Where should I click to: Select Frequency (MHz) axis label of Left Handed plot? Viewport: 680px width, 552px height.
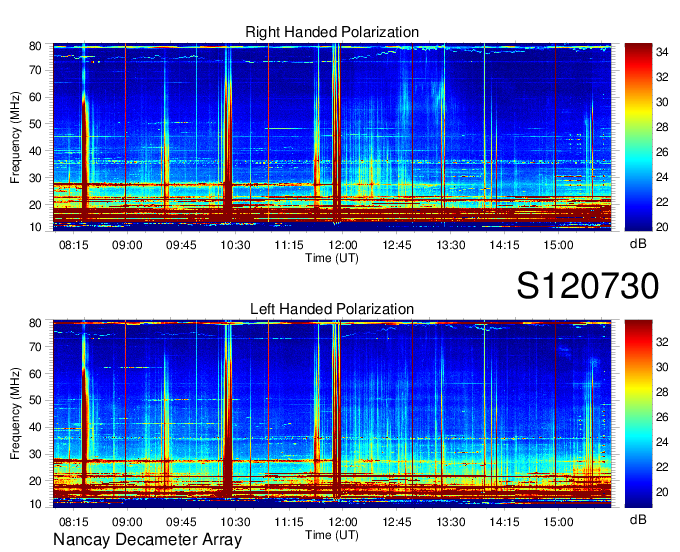15,414
